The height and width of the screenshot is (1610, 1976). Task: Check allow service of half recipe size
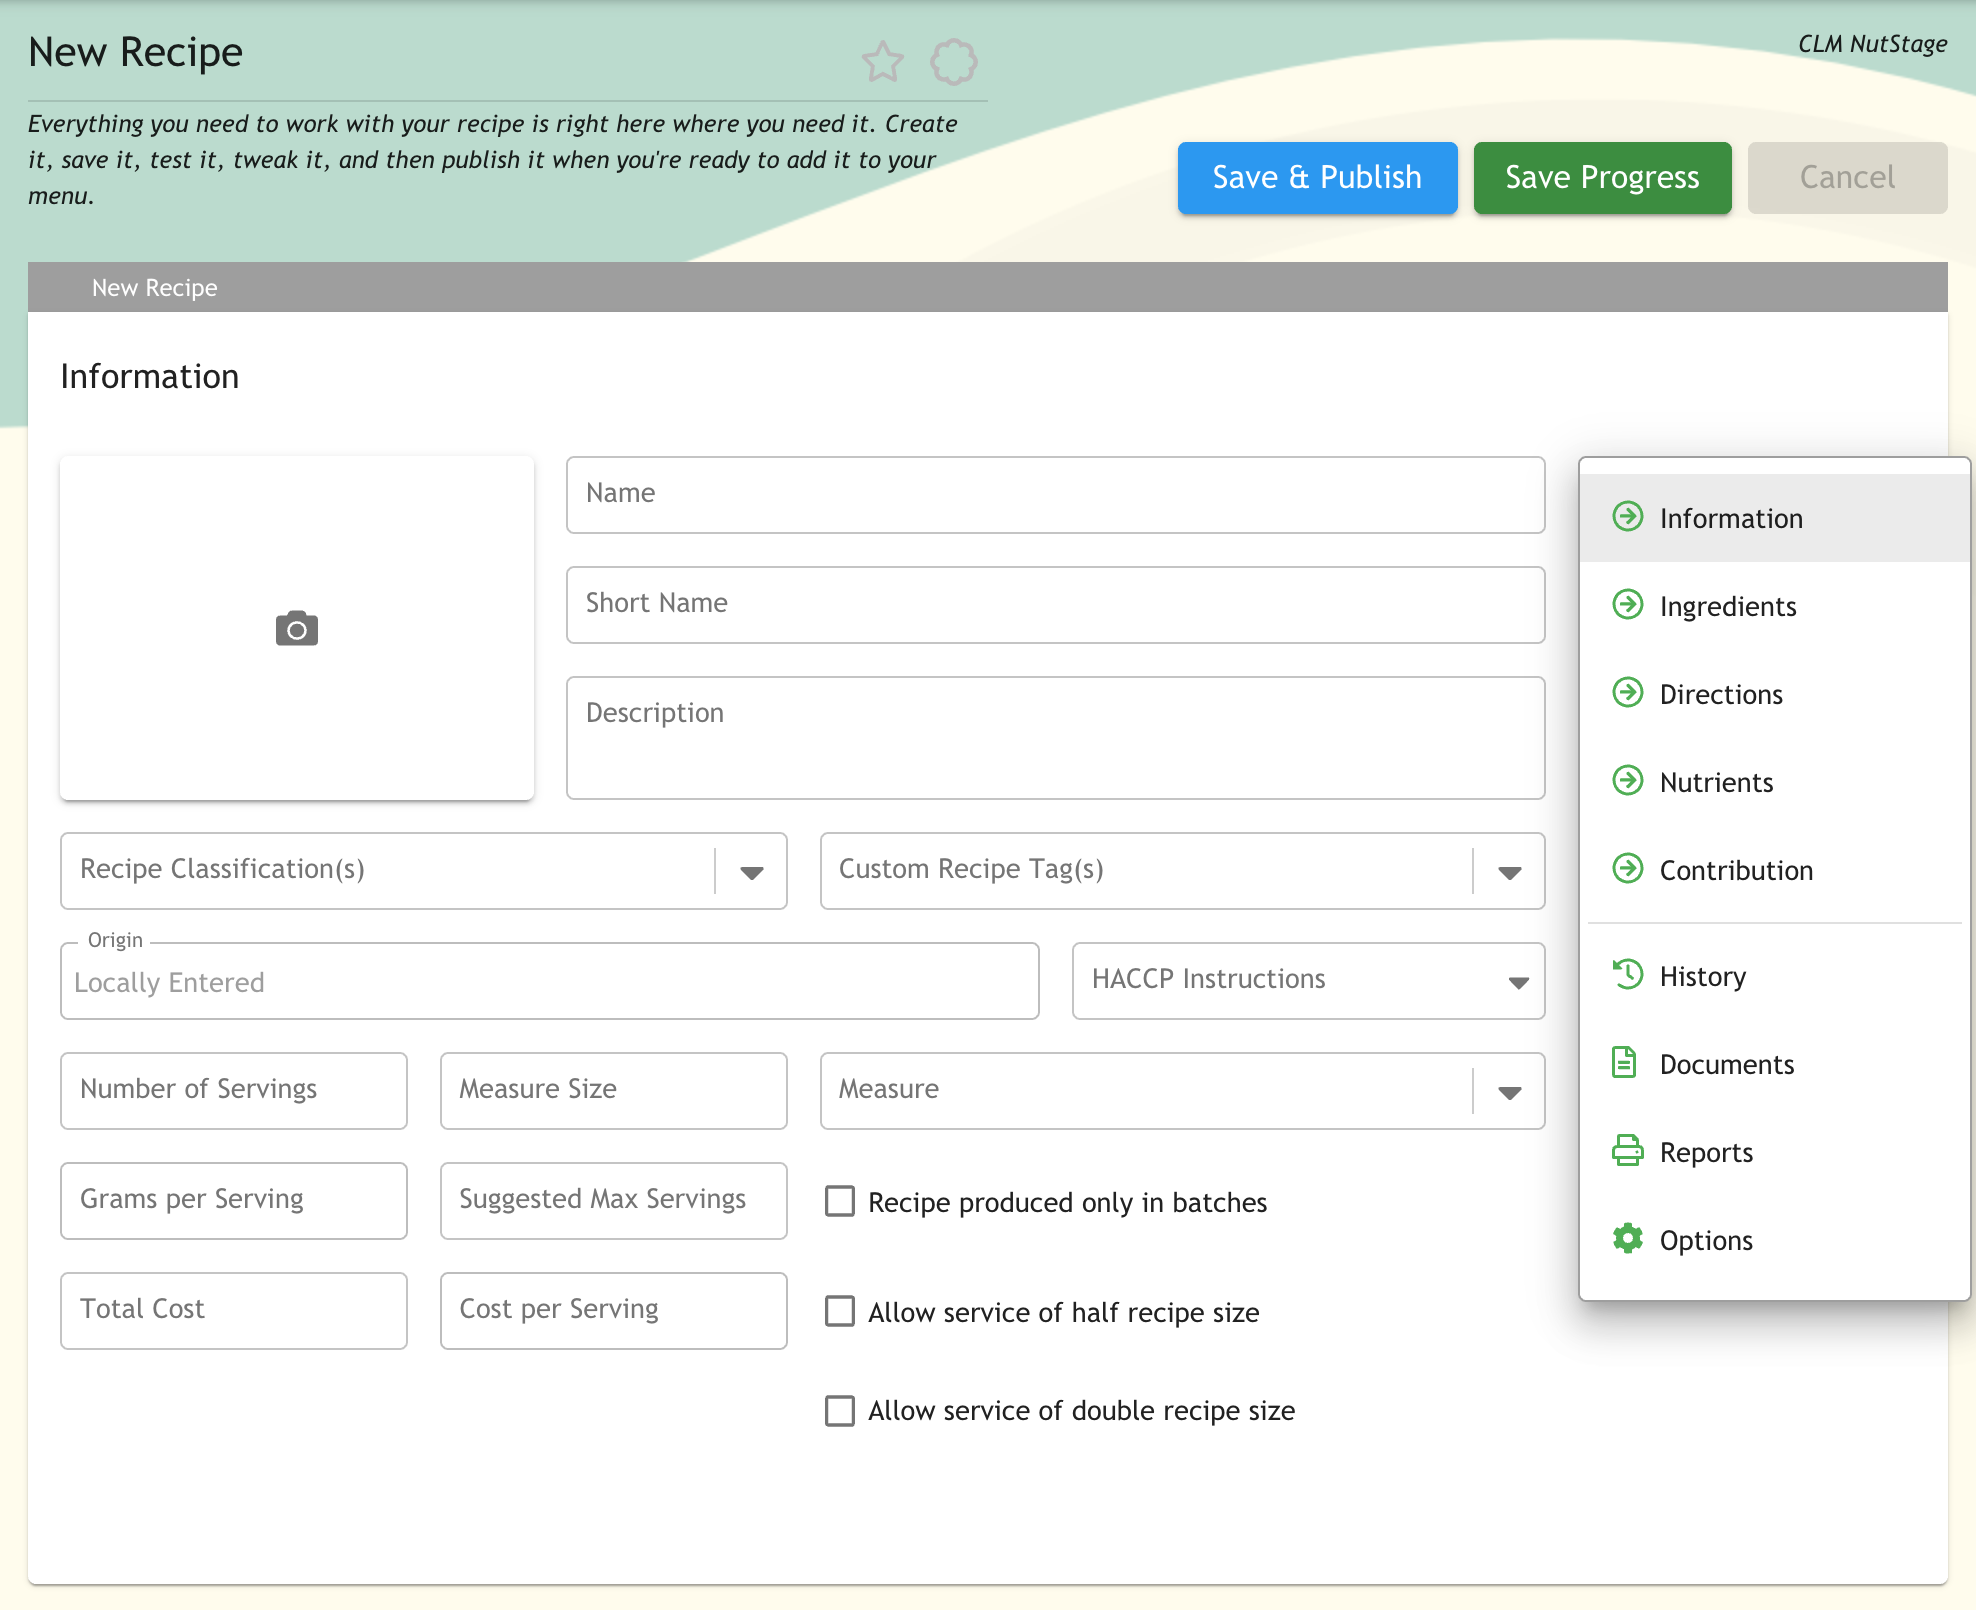point(840,1311)
